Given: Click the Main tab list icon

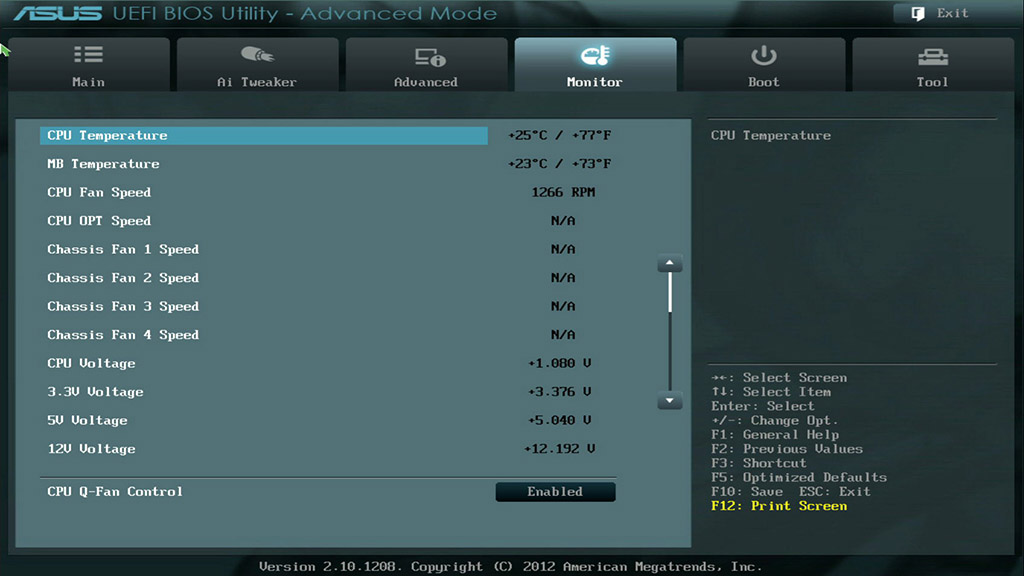Looking at the screenshot, I should [x=88, y=54].
